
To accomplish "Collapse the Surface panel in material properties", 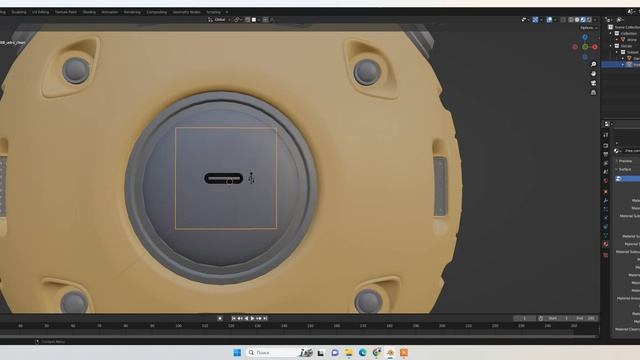I will (x=624, y=169).
